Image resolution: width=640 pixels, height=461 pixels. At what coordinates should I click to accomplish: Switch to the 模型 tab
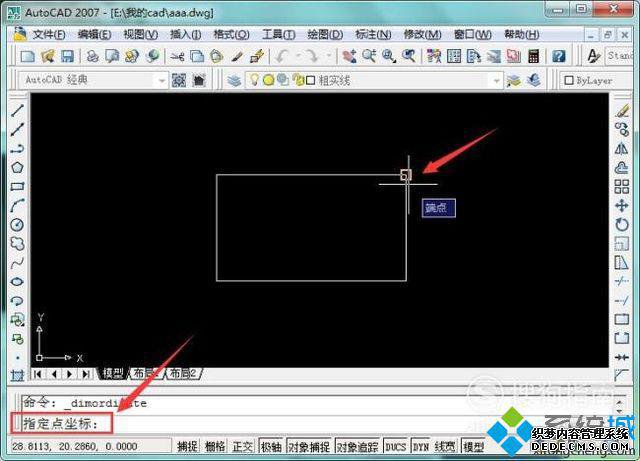pos(113,373)
